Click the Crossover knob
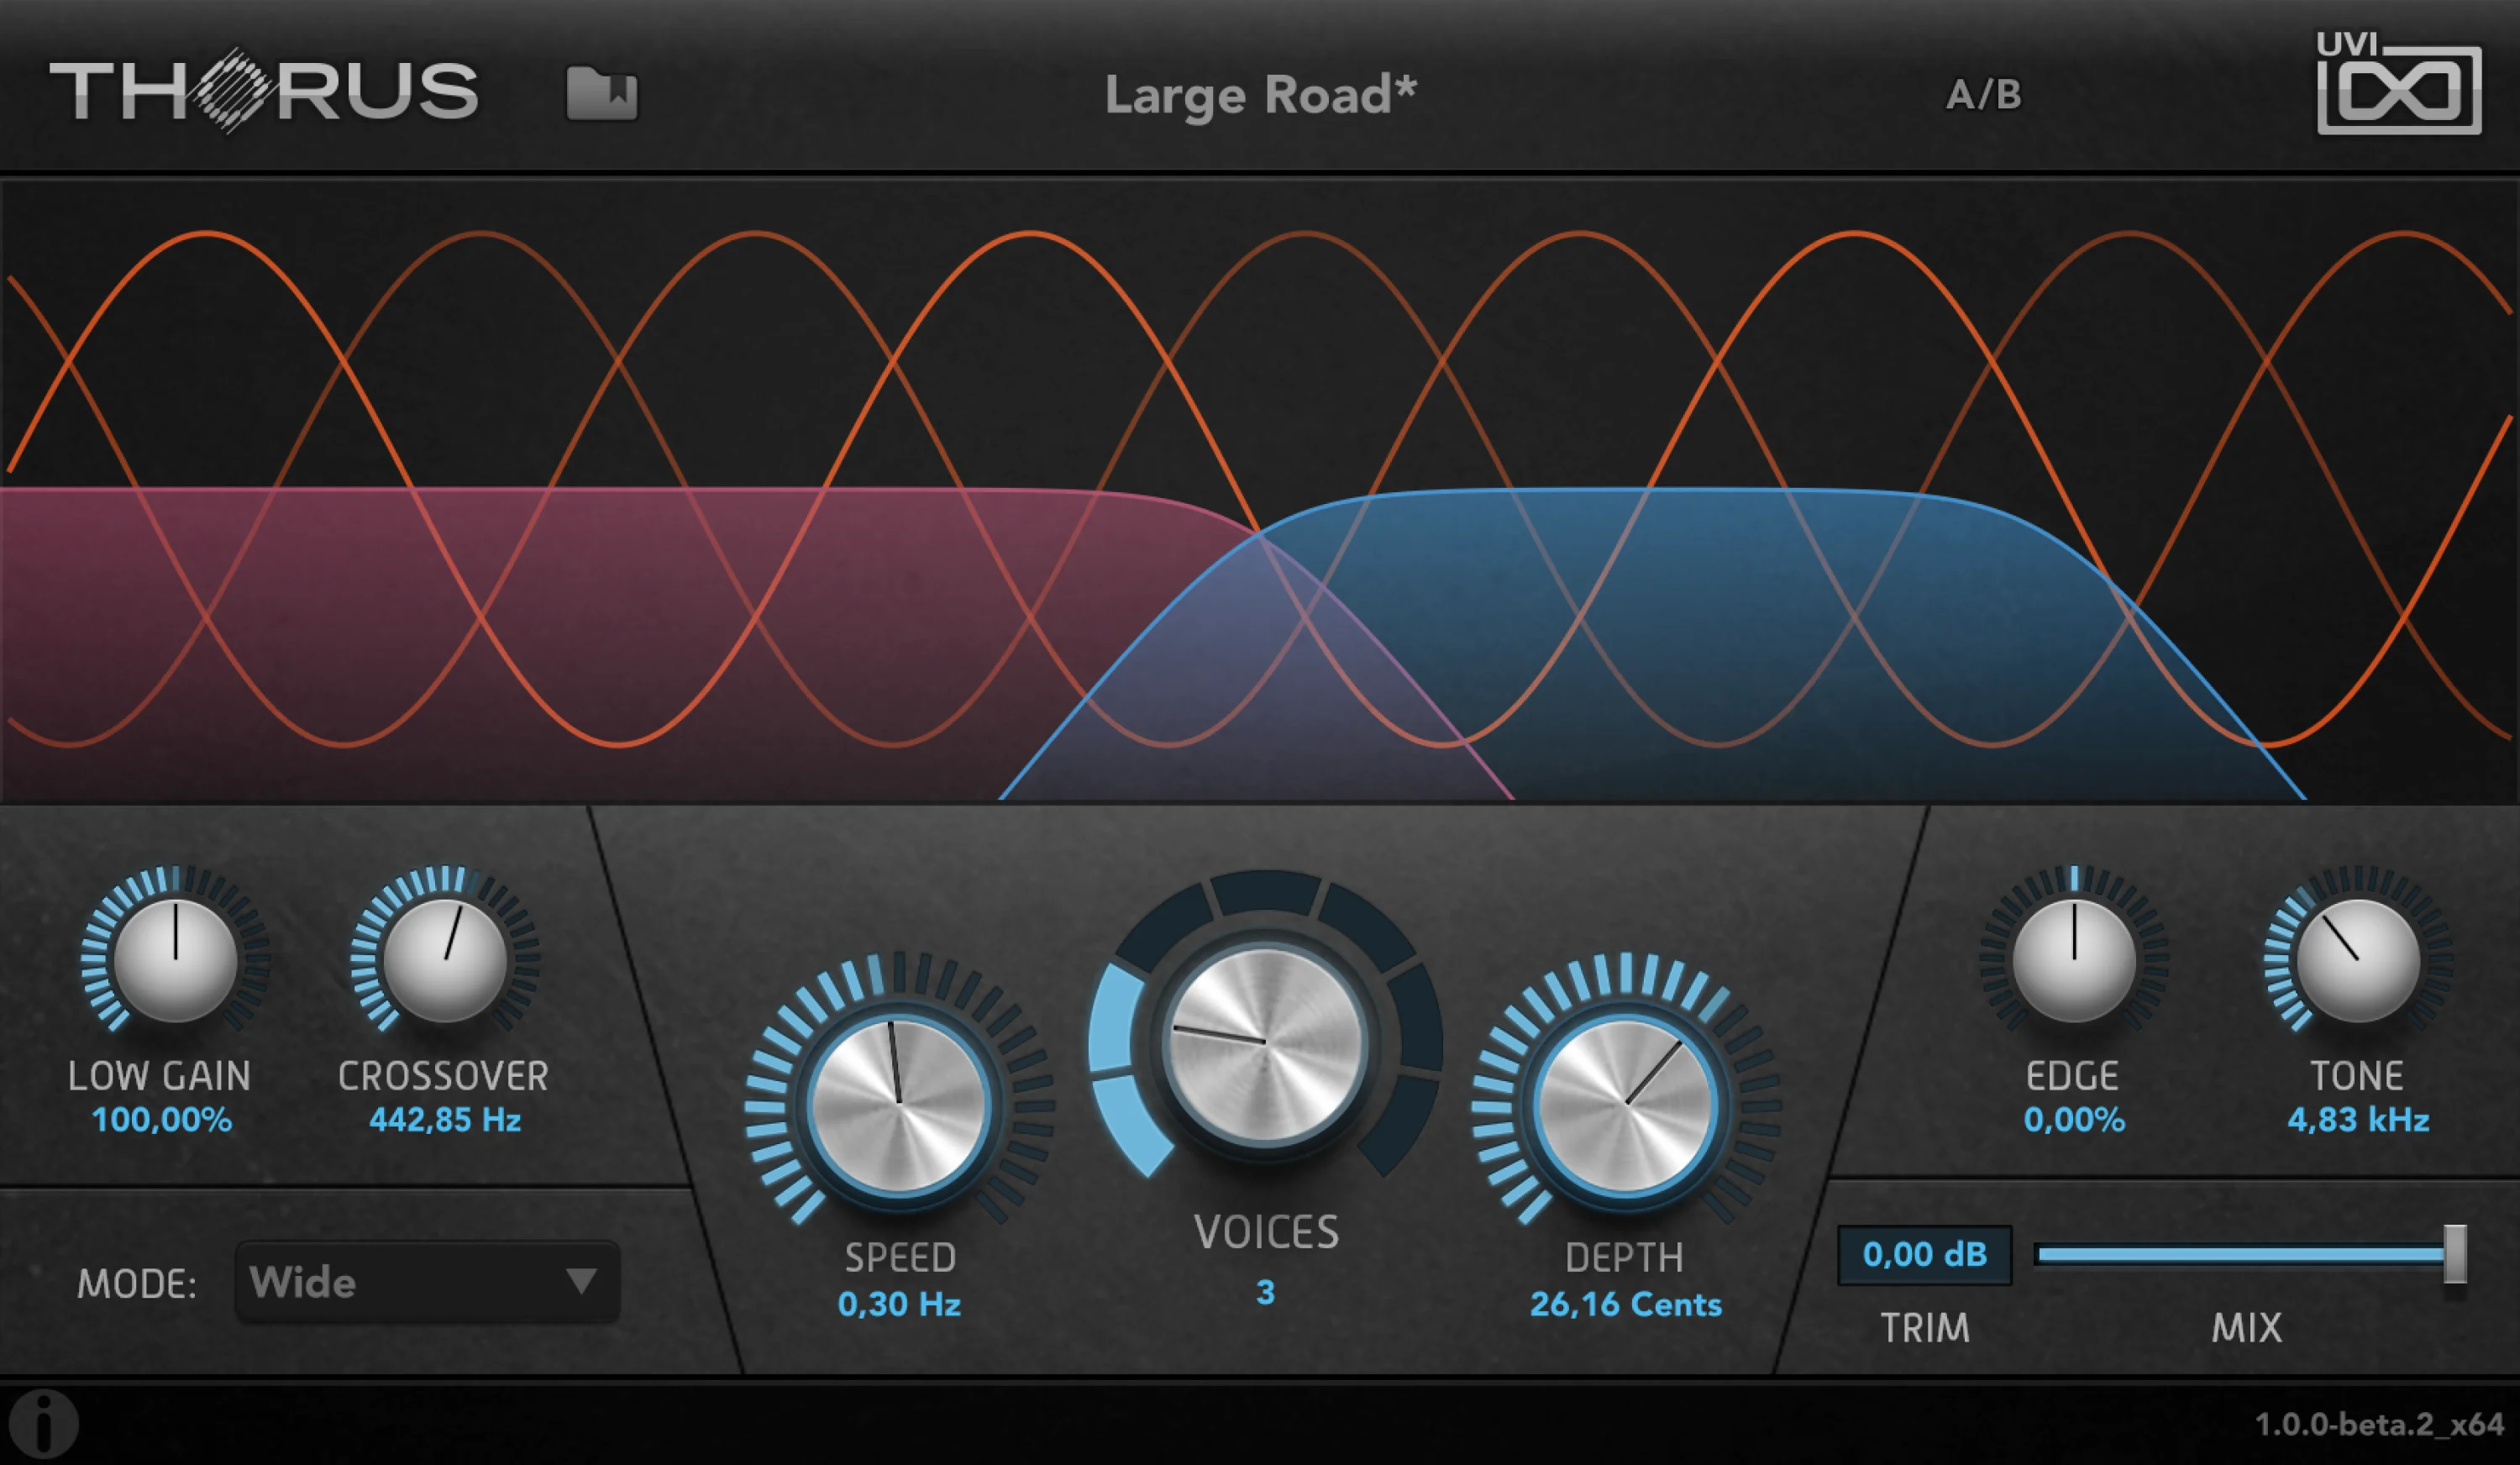Screen dimensions: 2520x1465 445,959
